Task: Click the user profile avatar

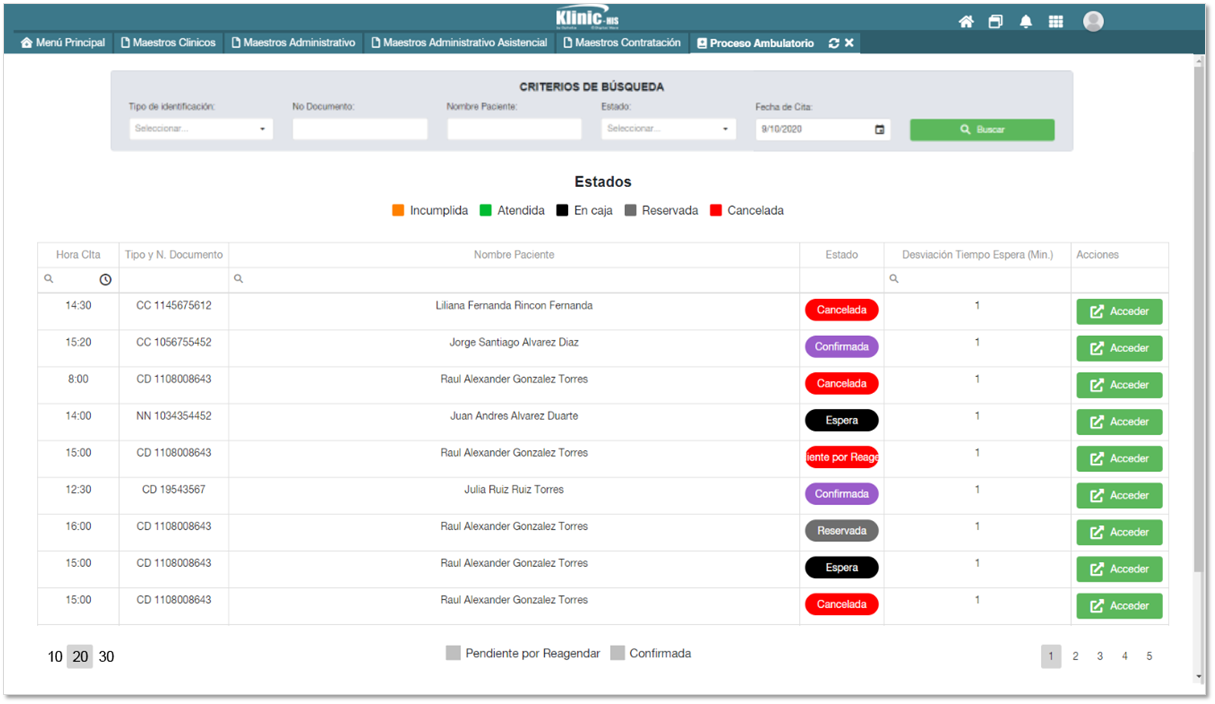Action: point(1093,22)
